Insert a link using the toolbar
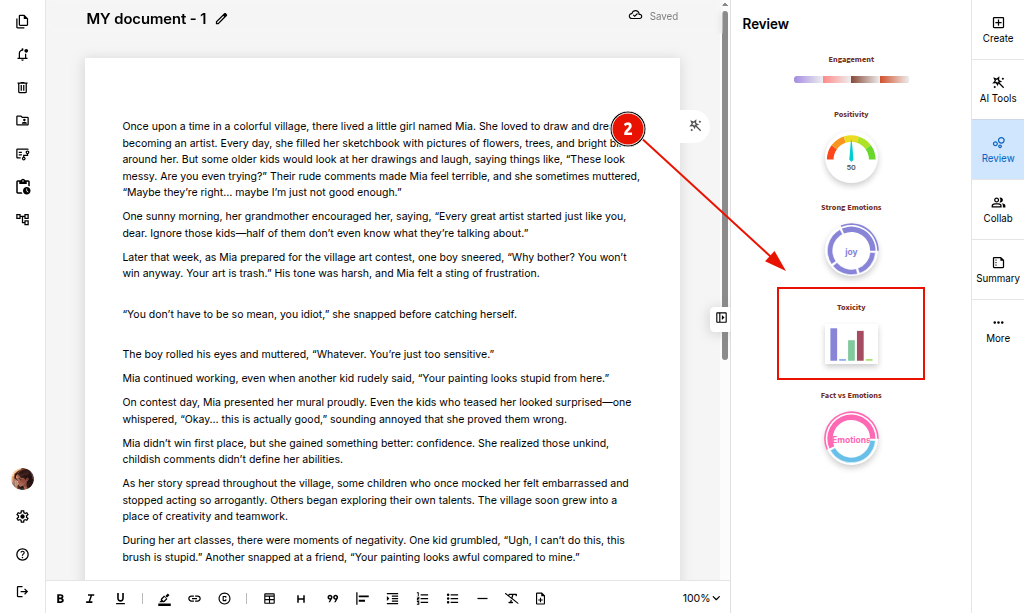This screenshot has width=1024, height=613. (194, 598)
